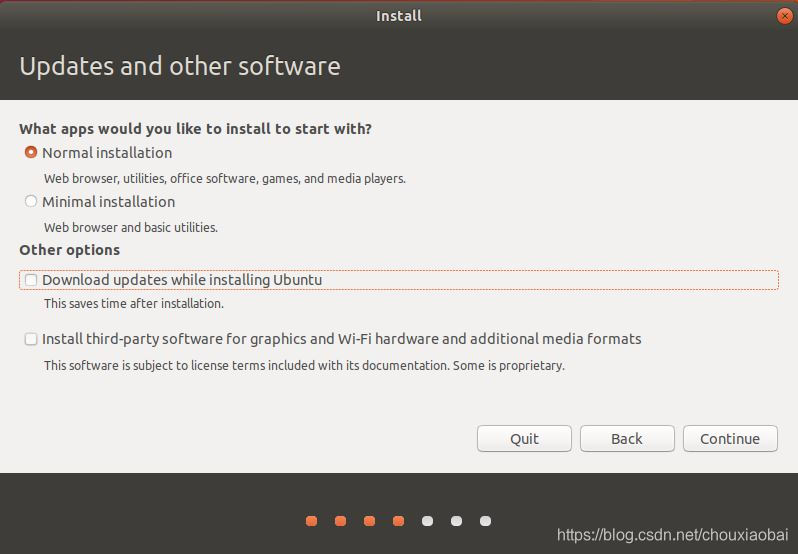
Task: Tick the Install third-party software checkbox
Action: (x=31, y=339)
